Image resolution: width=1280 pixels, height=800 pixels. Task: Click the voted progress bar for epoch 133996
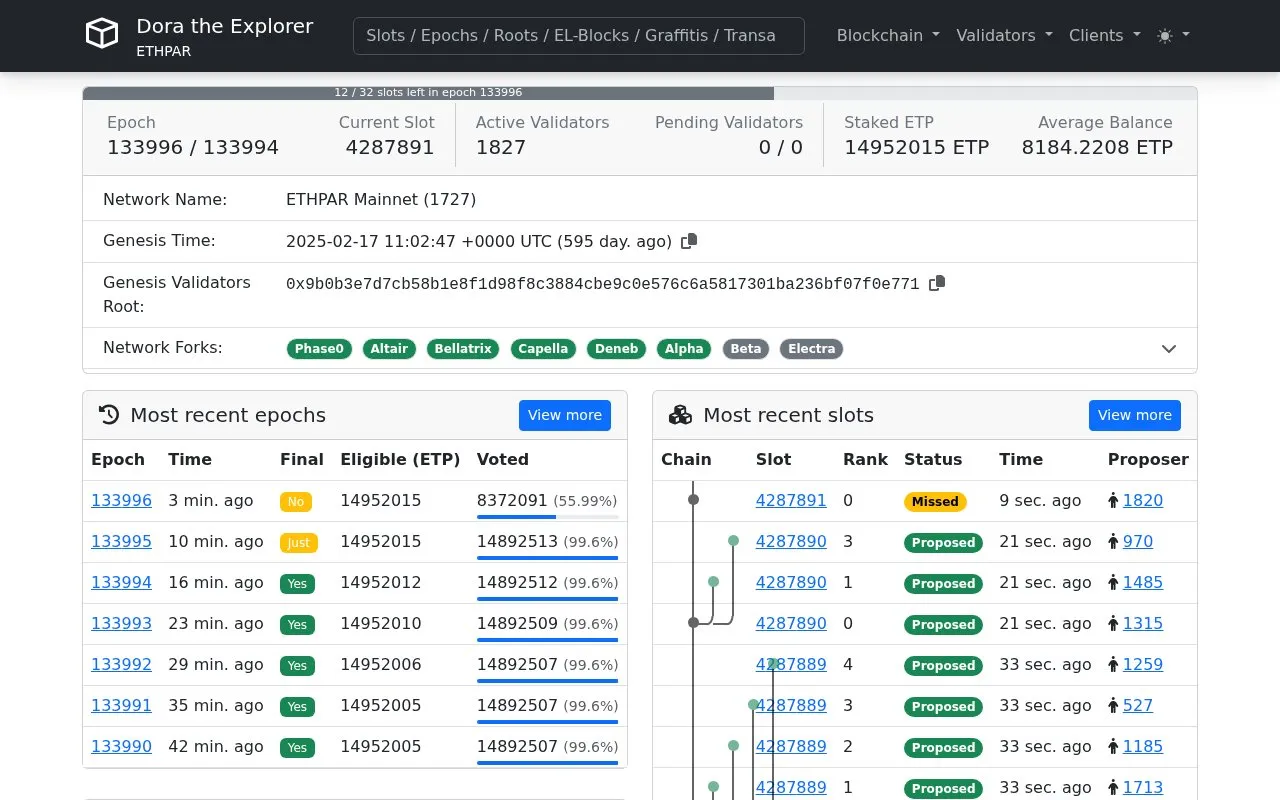[548, 517]
